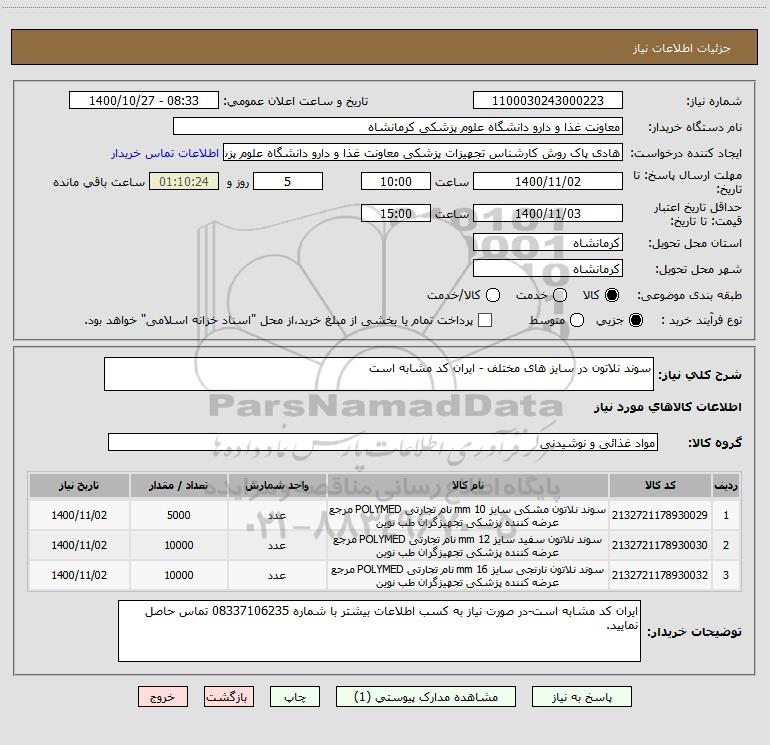Select the خدمت radio button

pos(560,295)
